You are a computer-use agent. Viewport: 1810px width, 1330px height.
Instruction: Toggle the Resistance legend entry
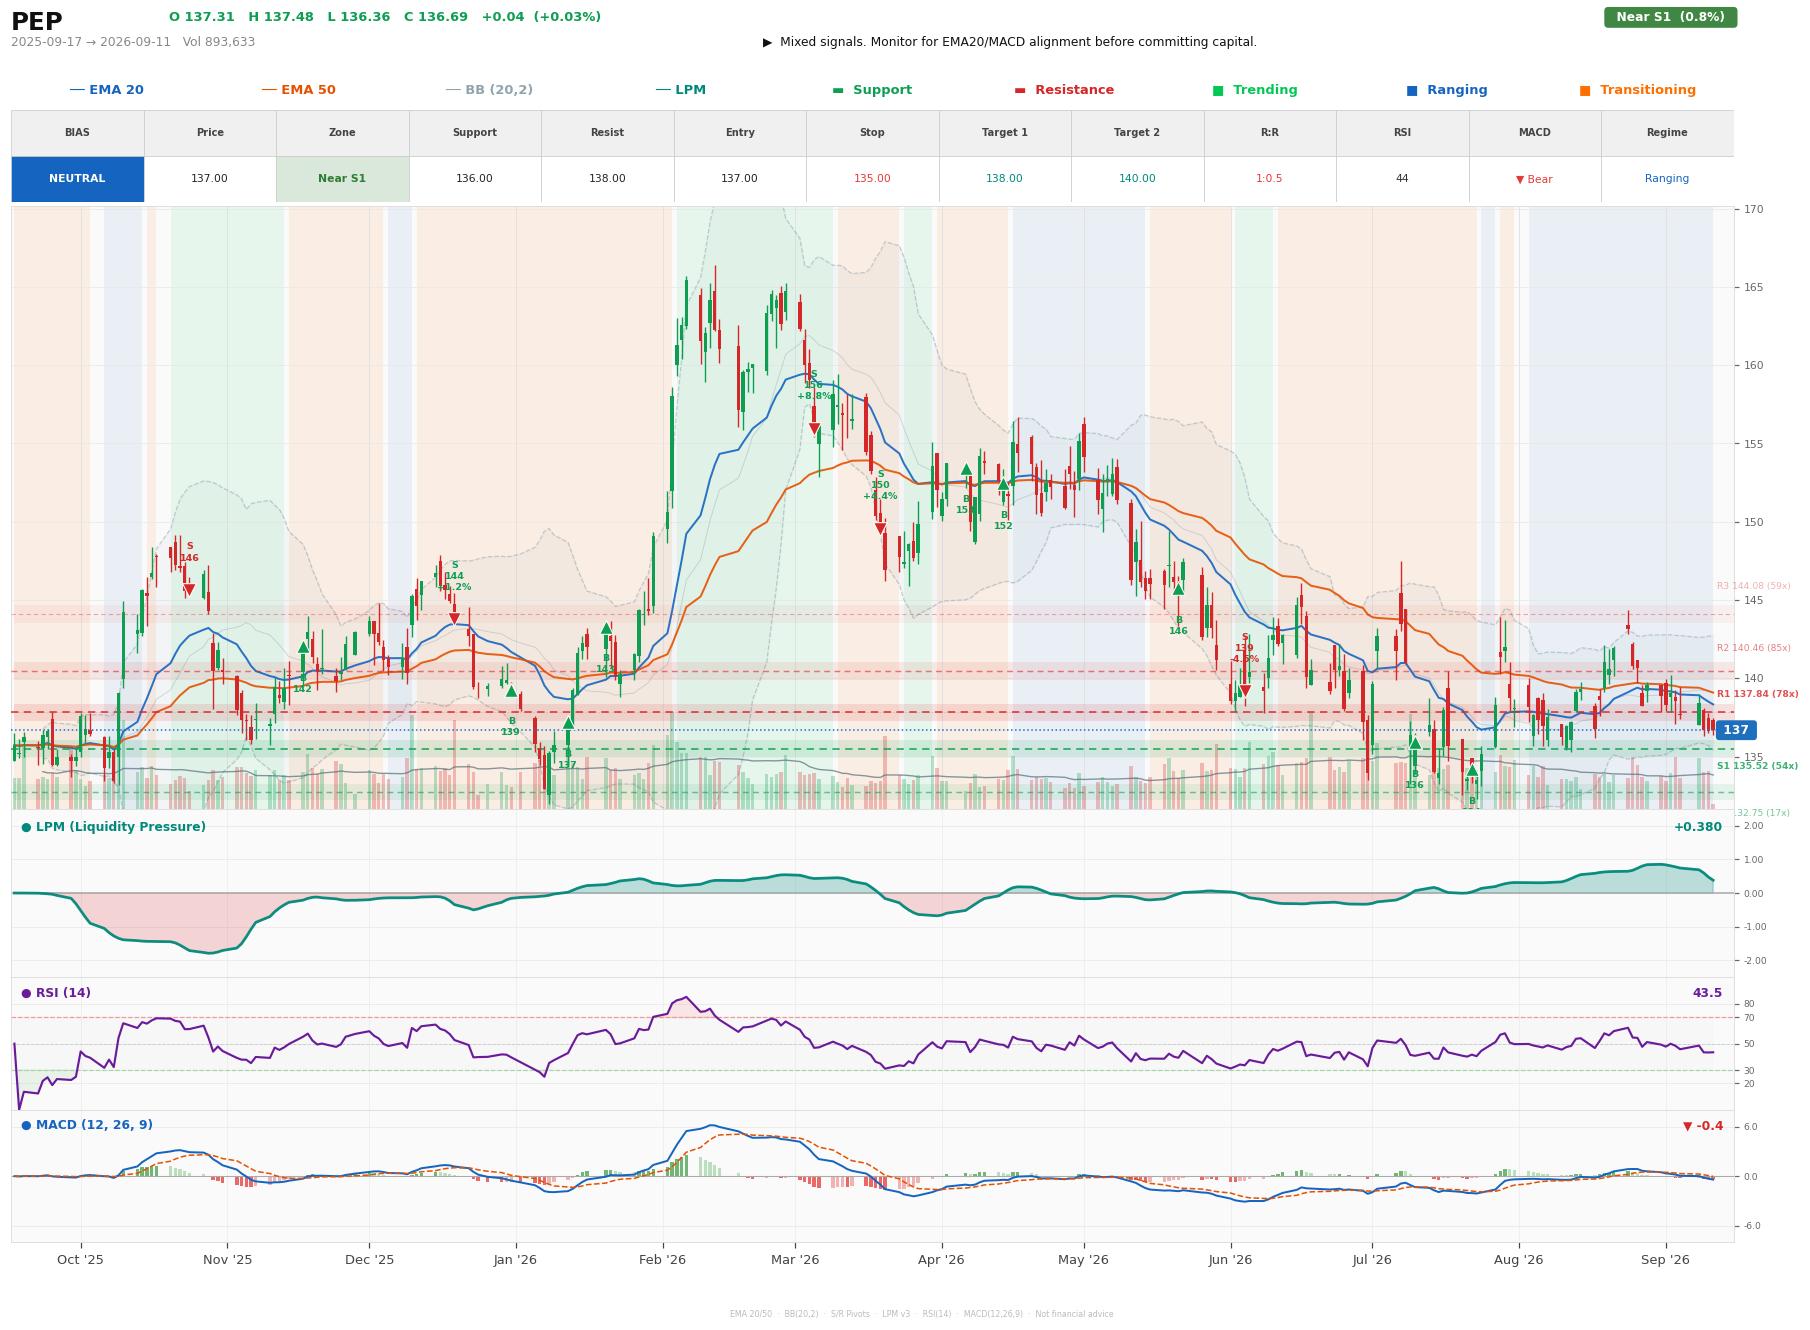[x=1064, y=90]
